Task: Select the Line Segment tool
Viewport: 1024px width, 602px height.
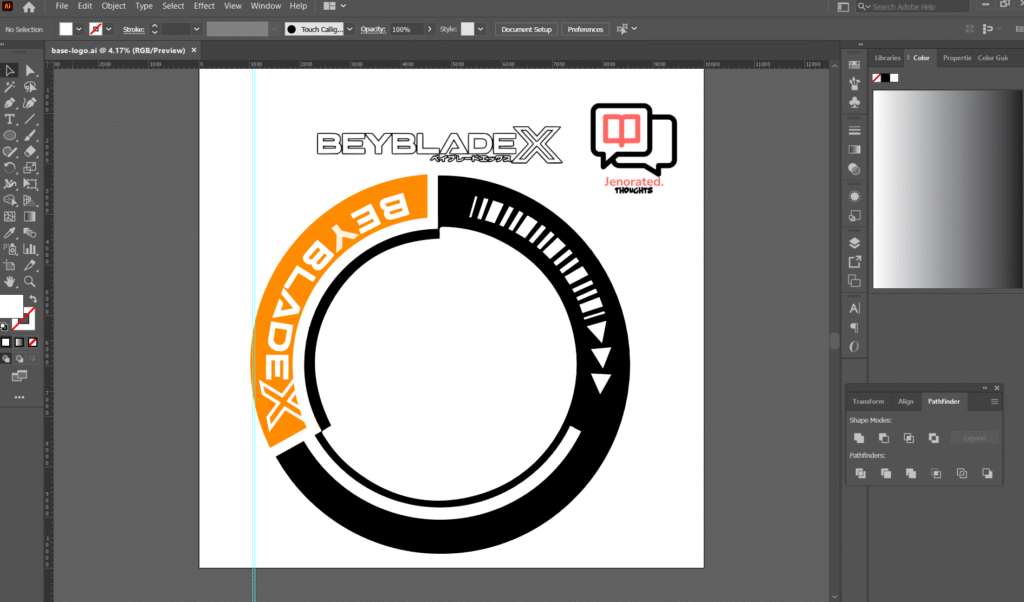Action: (x=30, y=119)
